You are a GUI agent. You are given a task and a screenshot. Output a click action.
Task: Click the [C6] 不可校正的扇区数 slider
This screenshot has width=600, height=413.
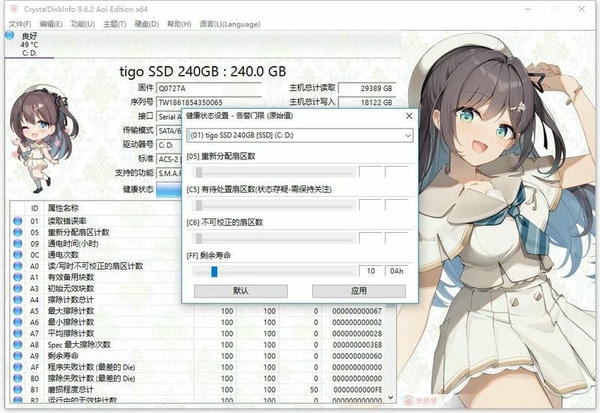[273, 238]
